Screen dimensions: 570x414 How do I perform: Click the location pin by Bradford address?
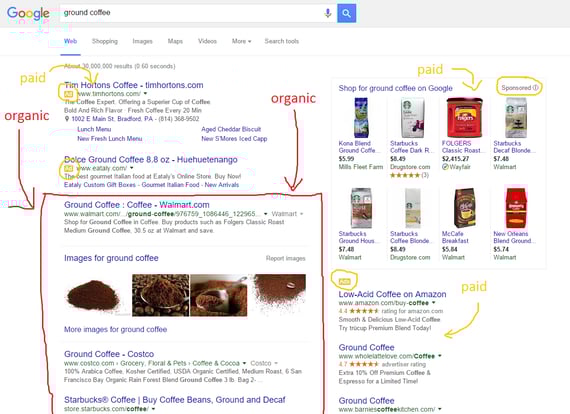tap(67, 119)
